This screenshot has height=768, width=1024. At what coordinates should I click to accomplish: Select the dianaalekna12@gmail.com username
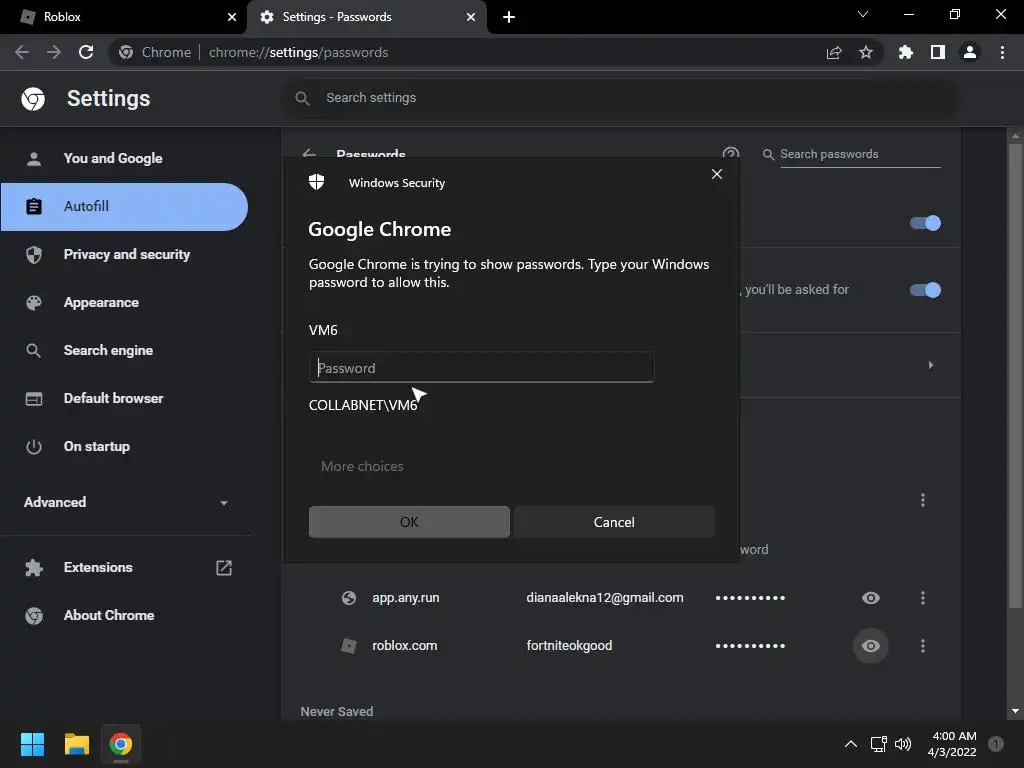point(605,598)
